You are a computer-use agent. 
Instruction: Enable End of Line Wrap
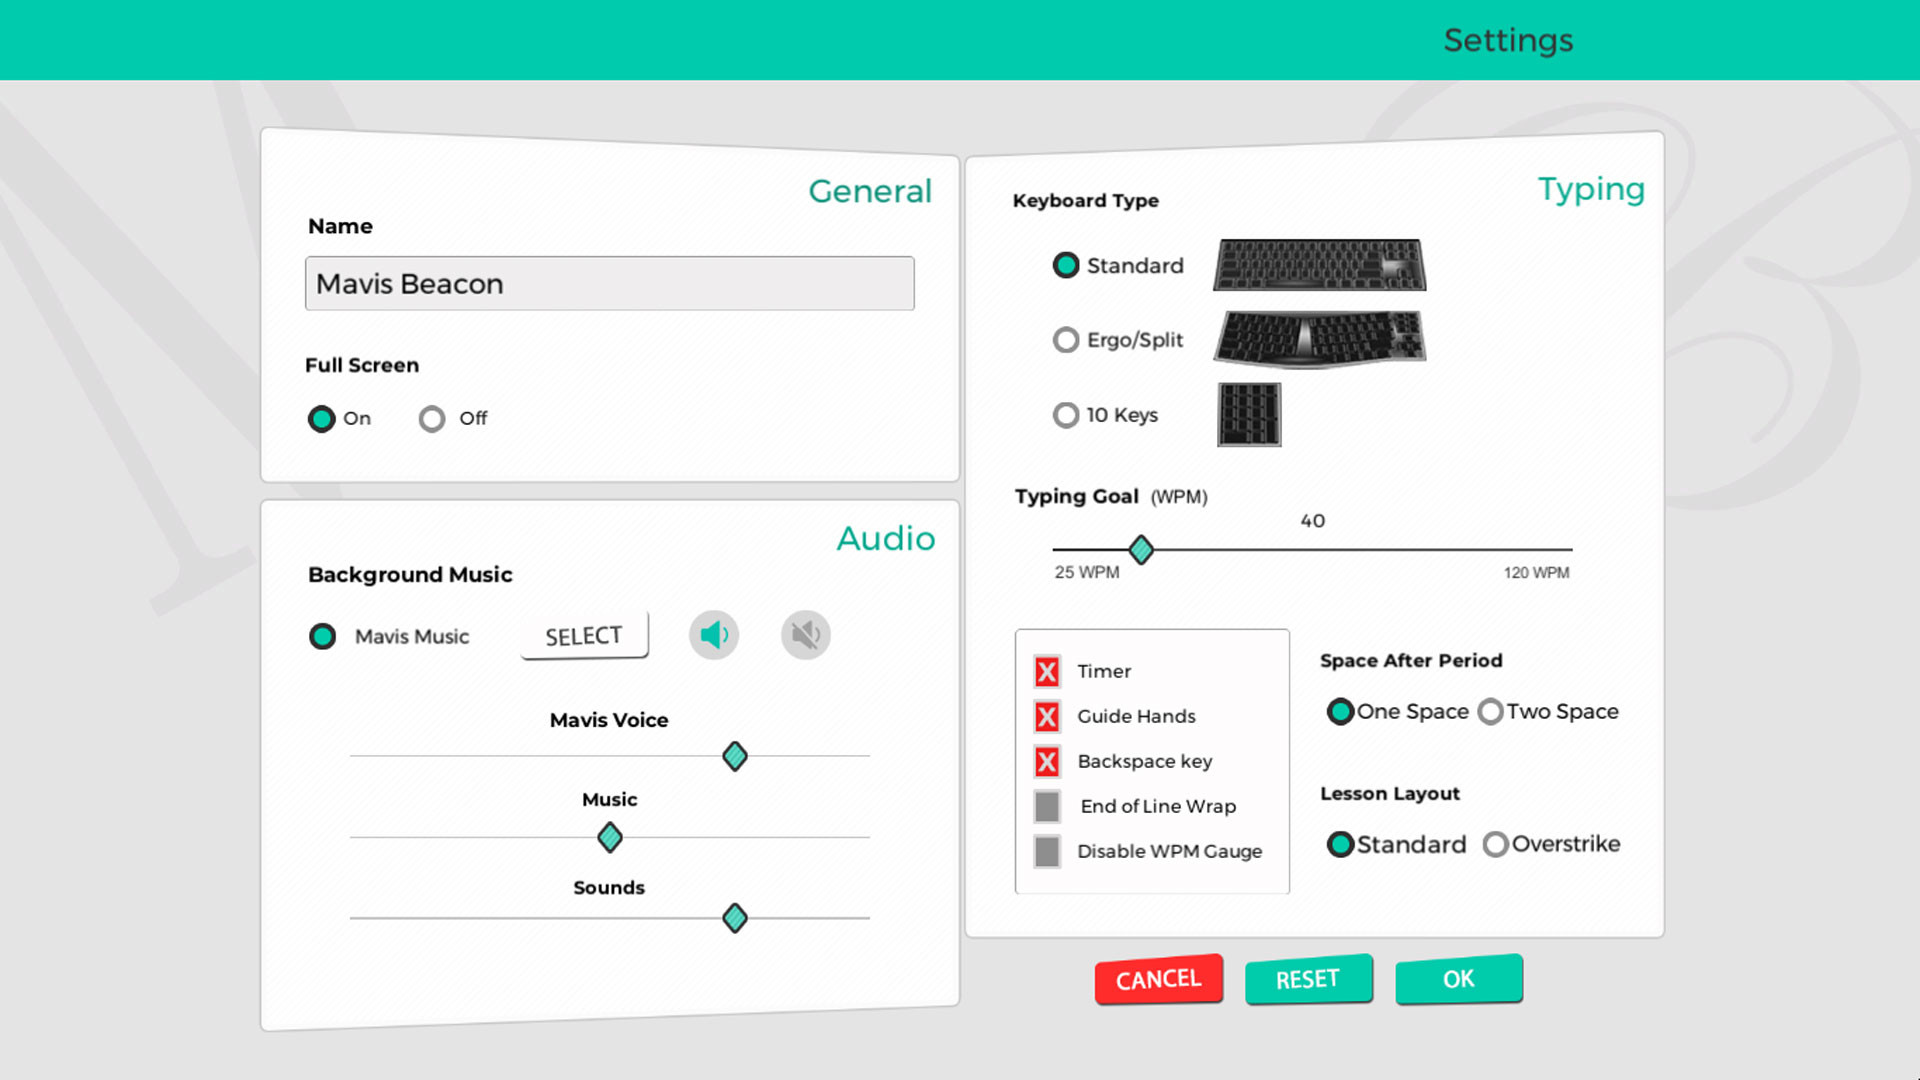coord(1047,806)
